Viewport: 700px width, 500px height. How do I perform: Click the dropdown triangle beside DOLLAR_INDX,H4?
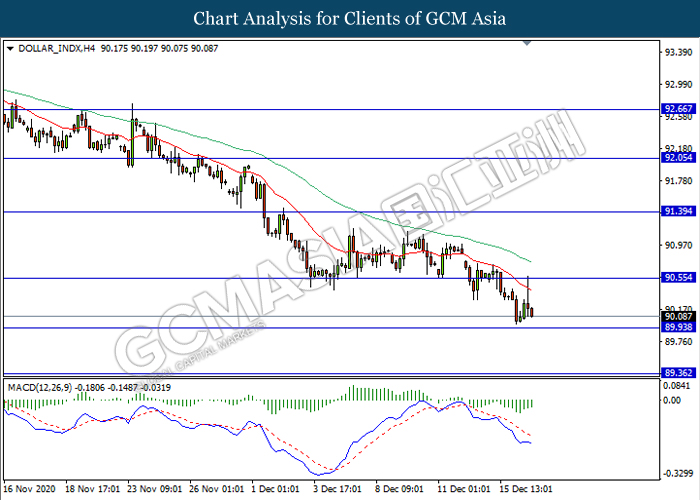pos(11,48)
